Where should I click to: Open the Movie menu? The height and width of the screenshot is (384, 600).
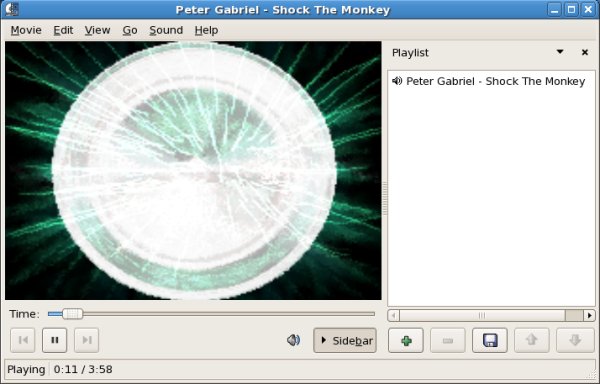pyautogui.click(x=26, y=30)
